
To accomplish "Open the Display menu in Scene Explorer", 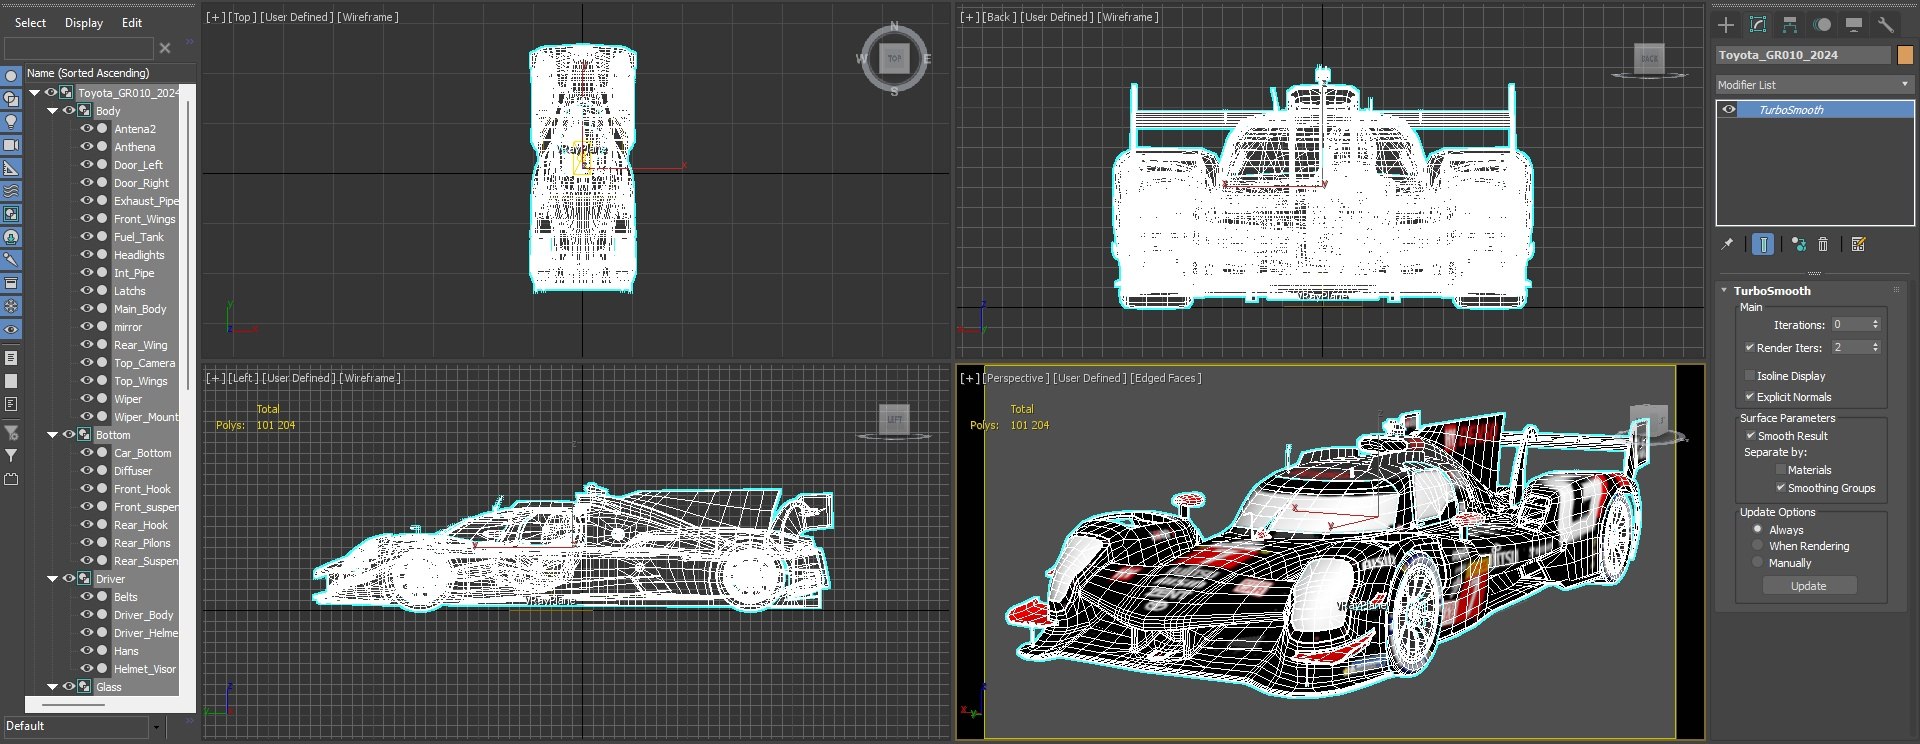I will (x=84, y=23).
